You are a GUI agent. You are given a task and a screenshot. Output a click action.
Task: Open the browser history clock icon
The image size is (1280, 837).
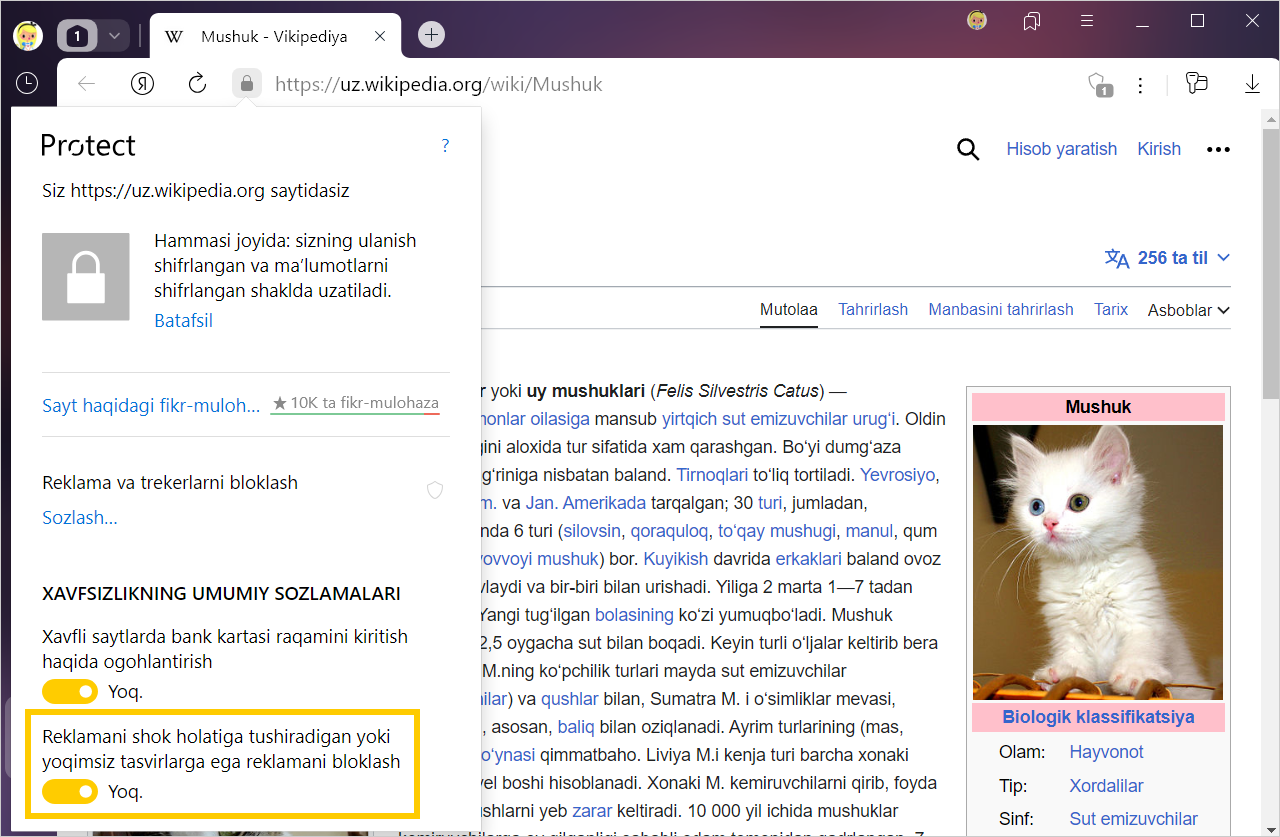pyautogui.click(x=27, y=84)
